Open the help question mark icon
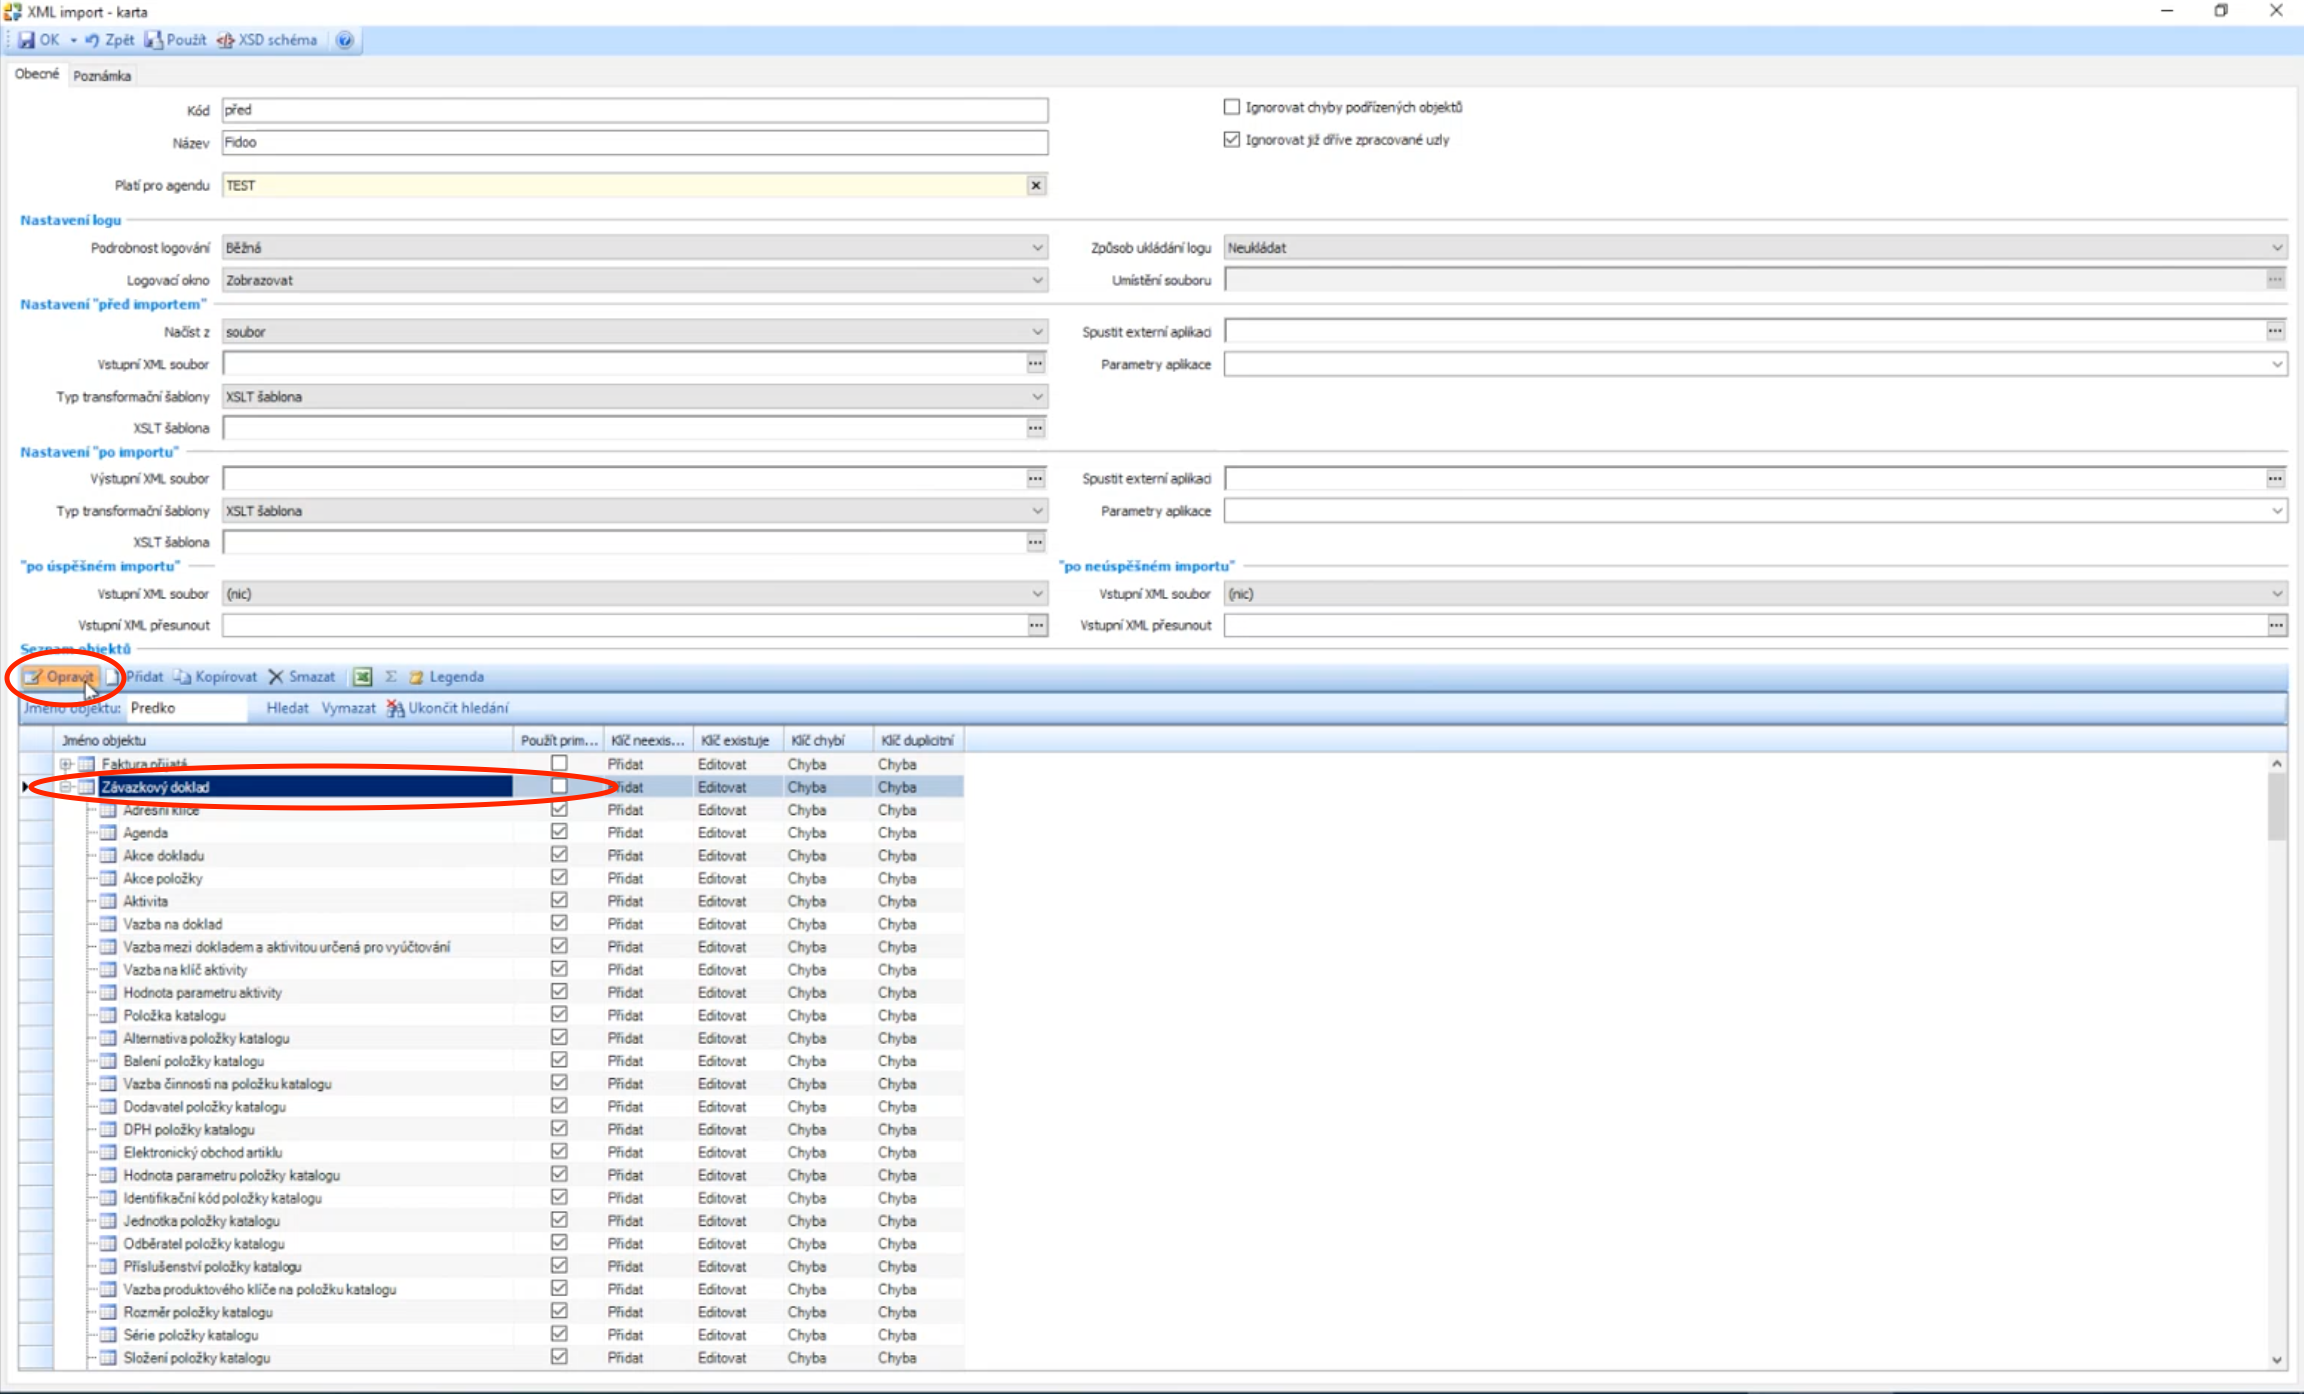This screenshot has width=2304, height=1394. 344,40
